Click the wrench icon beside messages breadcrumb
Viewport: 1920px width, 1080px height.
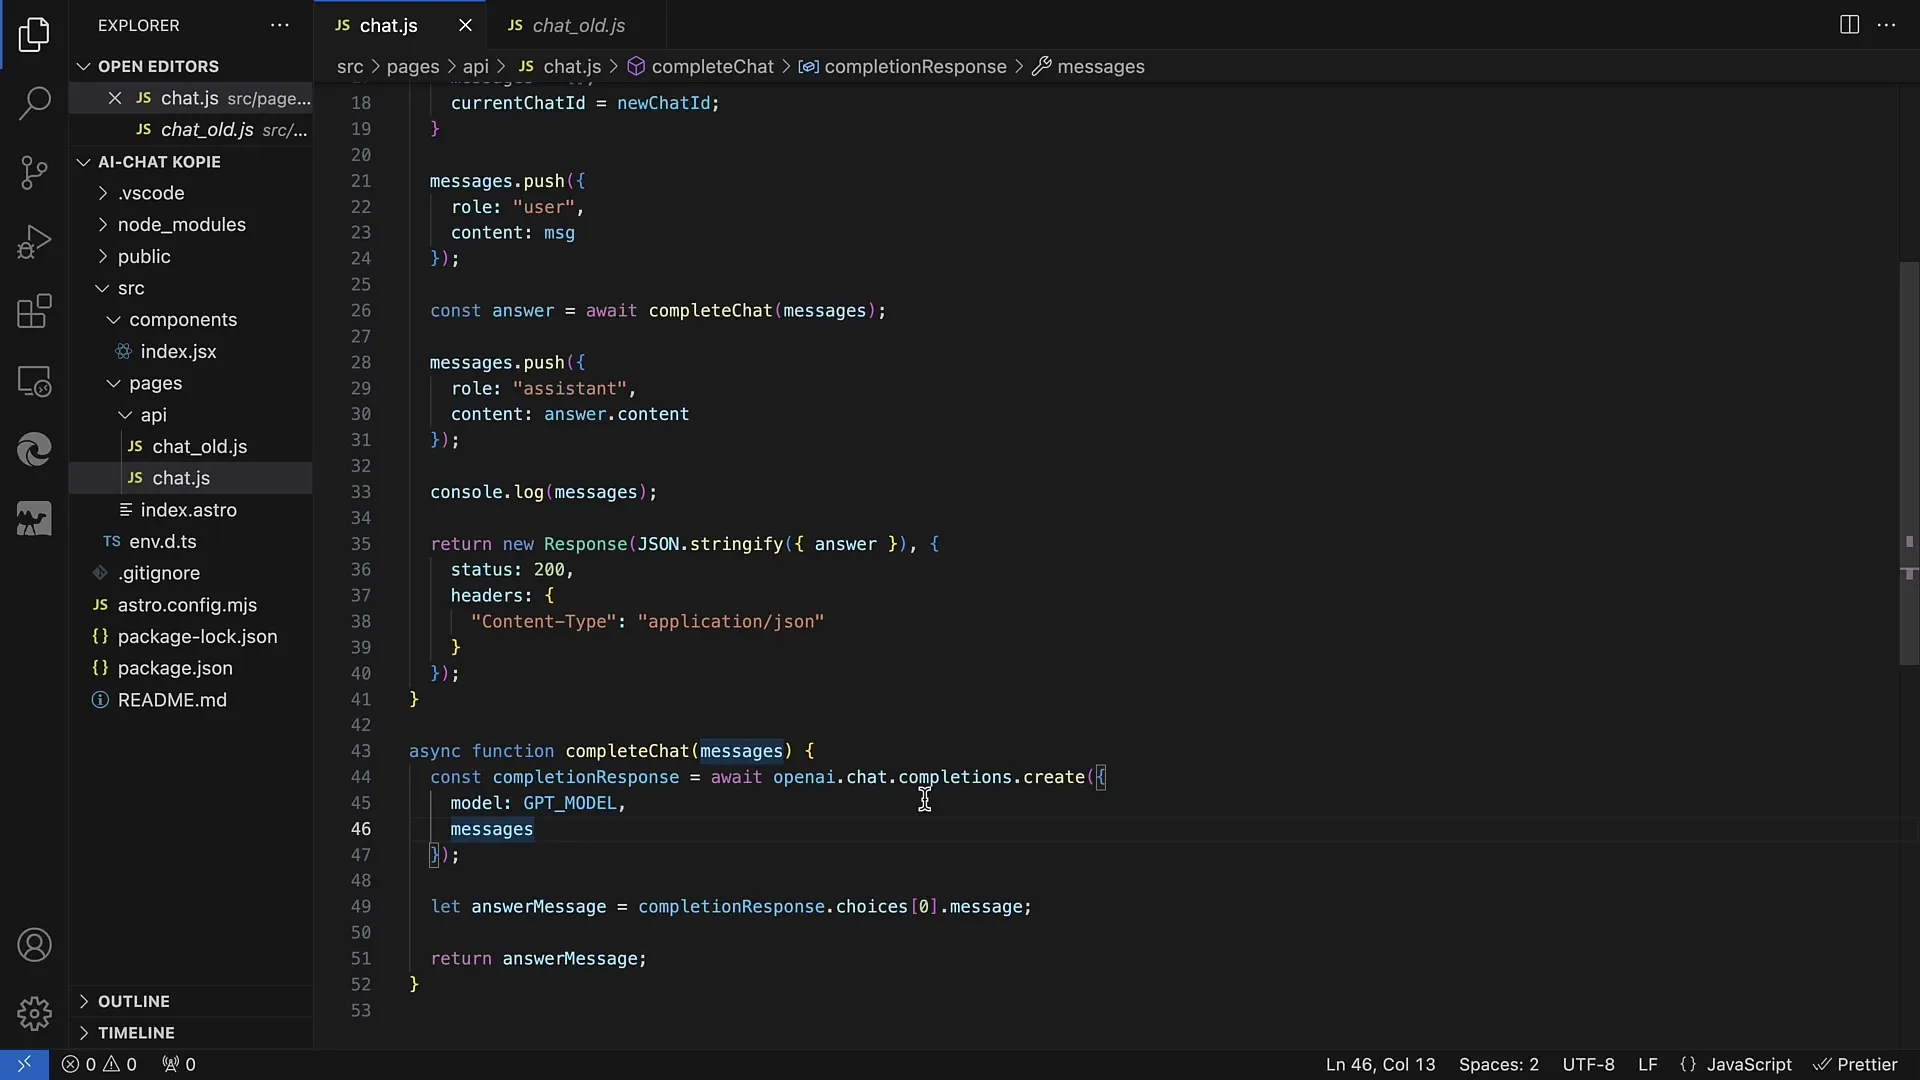pyautogui.click(x=1041, y=67)
